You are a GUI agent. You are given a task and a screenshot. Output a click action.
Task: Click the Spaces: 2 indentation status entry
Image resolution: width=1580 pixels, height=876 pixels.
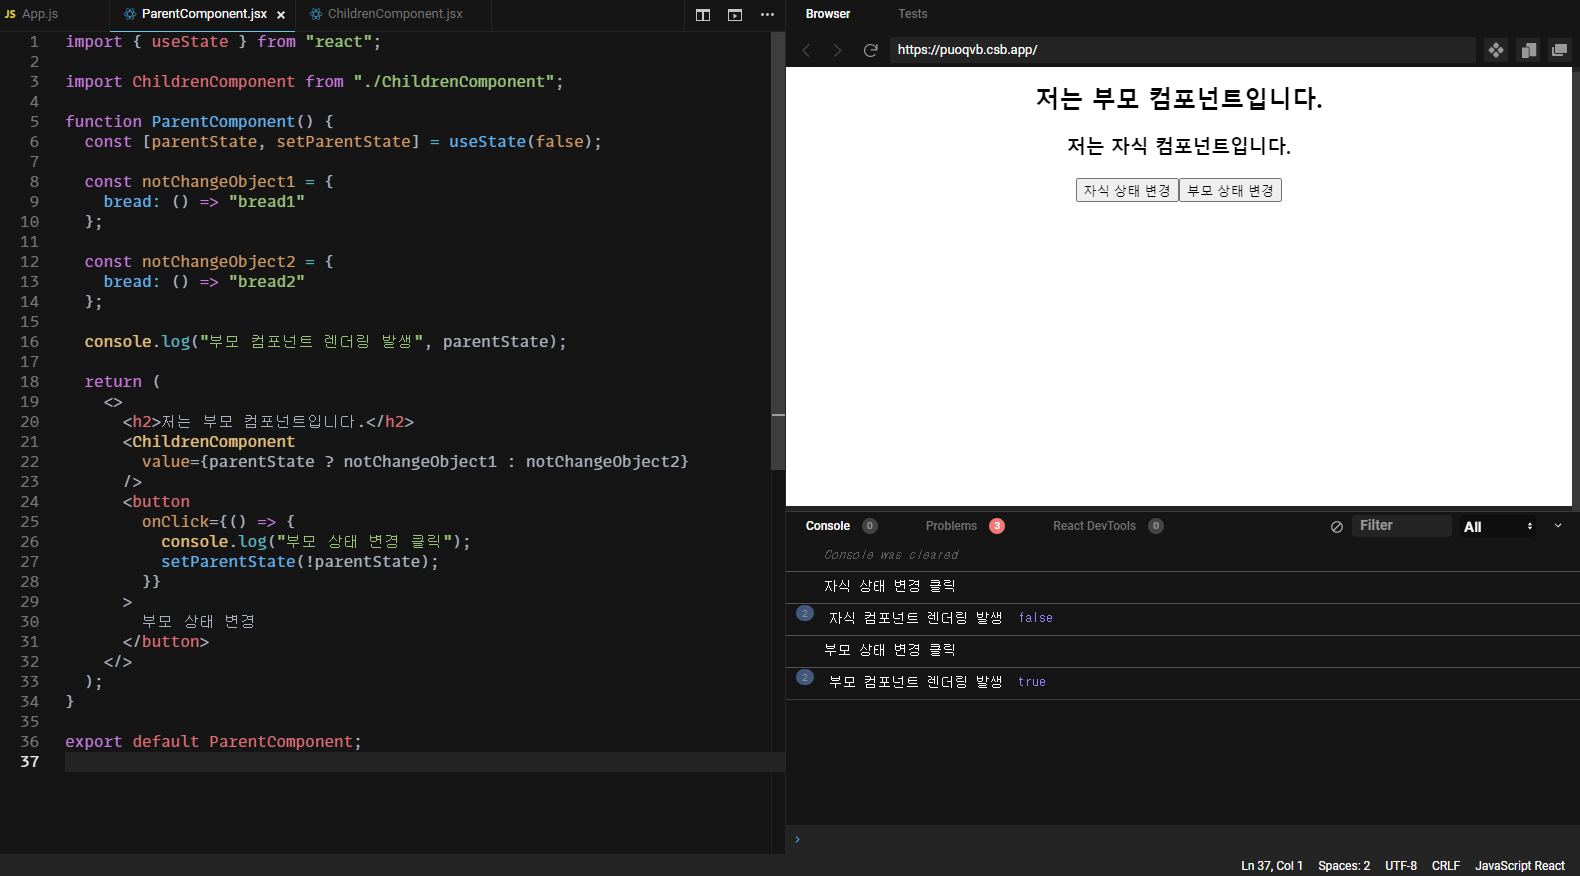(x=1344, y=866)
